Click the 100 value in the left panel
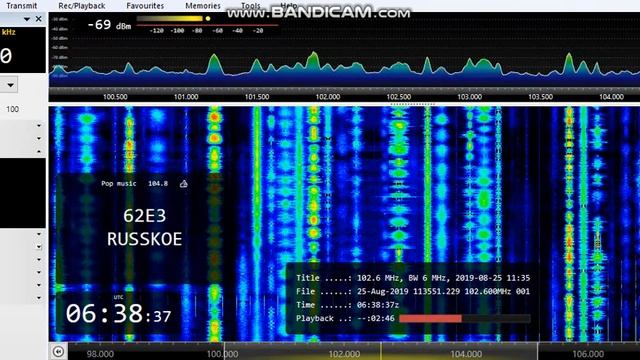Screen dimensions: 640x360 click(x=12, y=109)
